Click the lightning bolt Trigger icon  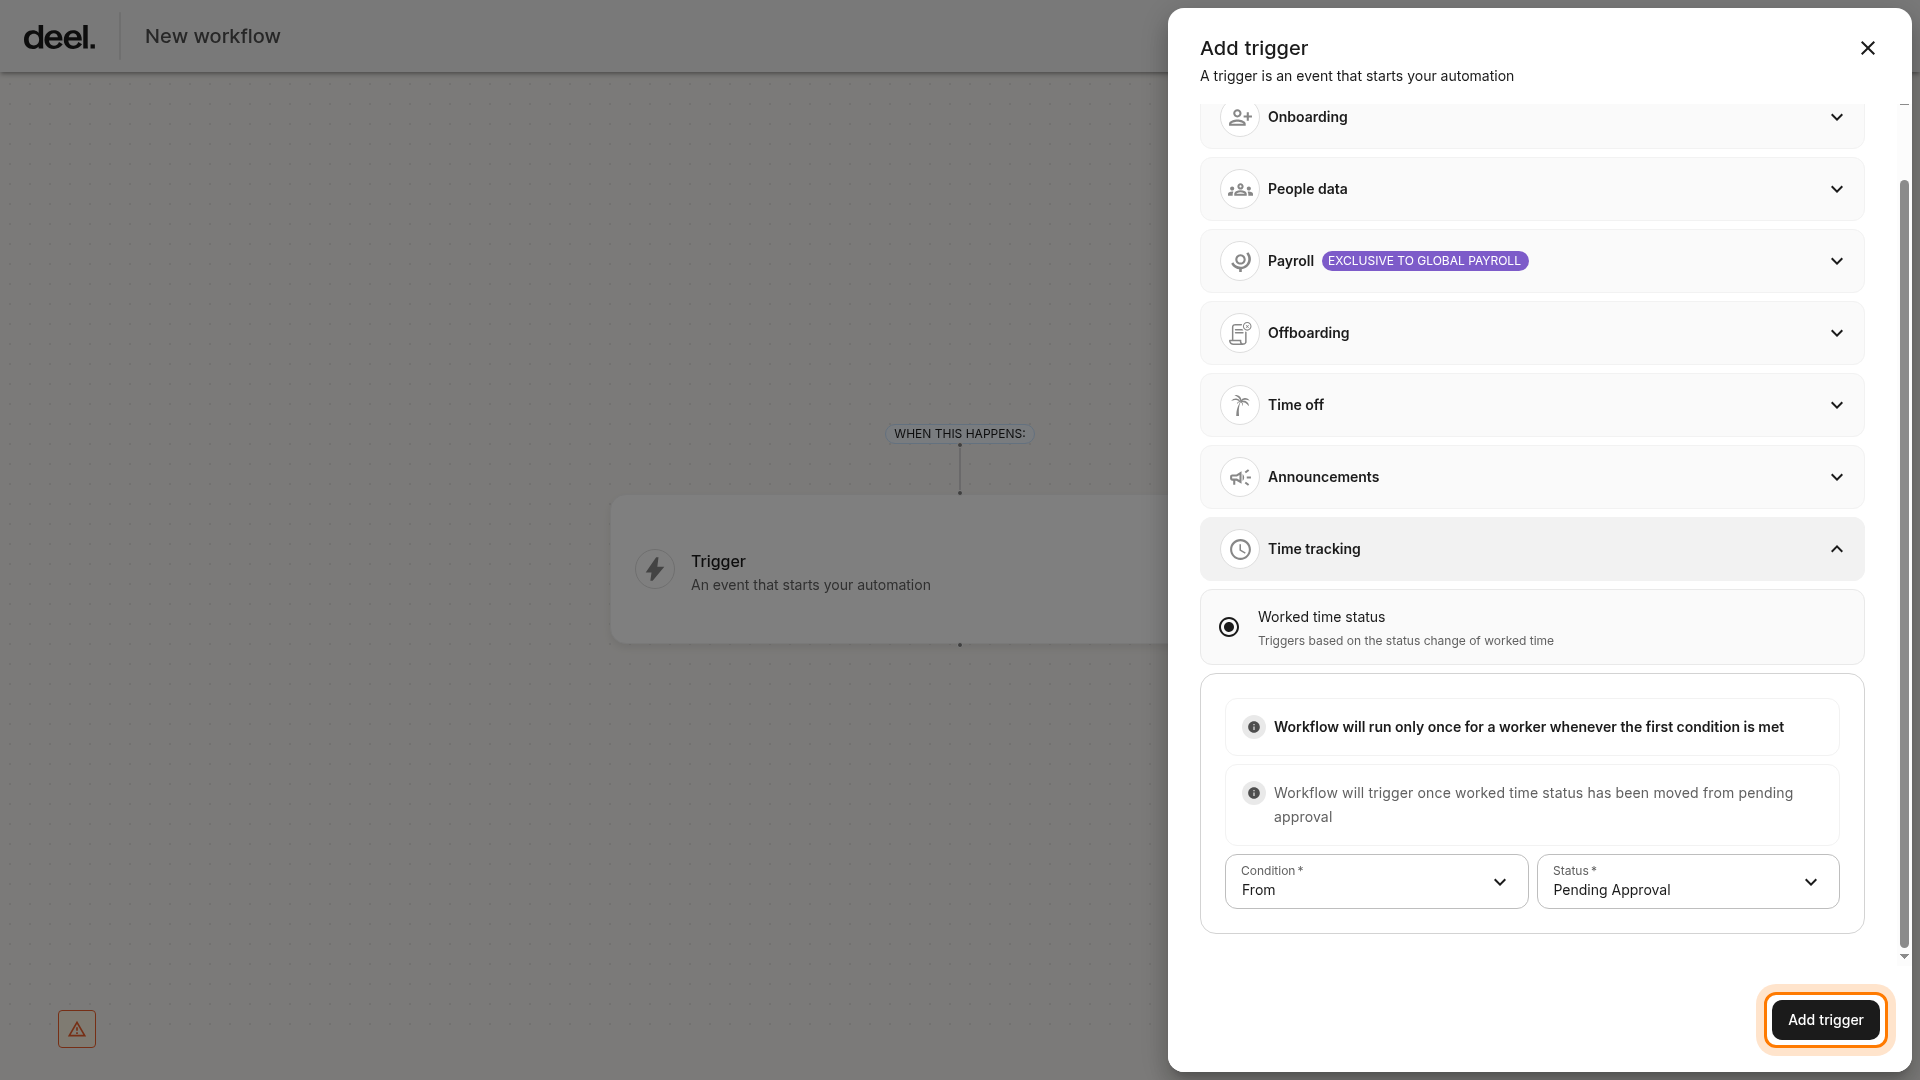655,569
